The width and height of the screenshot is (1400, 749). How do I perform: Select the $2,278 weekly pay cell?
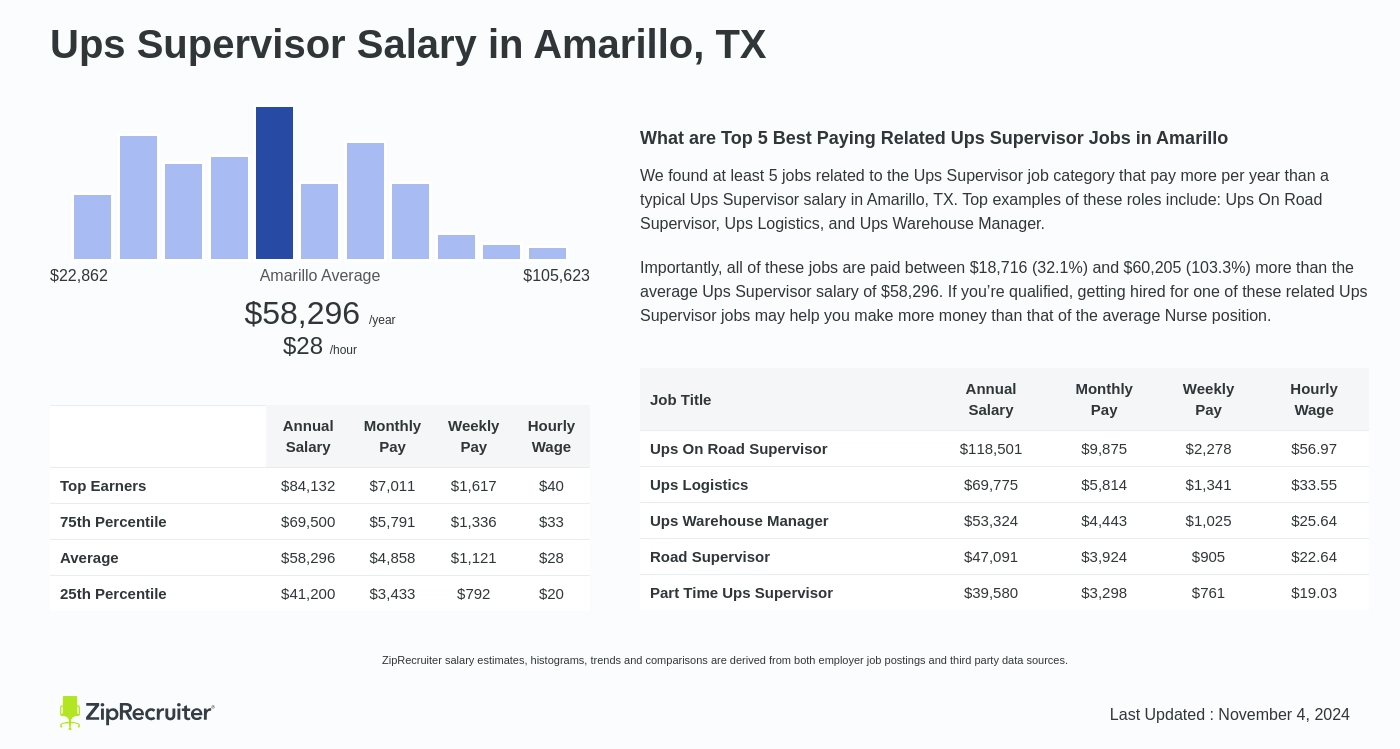point(1208,448)
